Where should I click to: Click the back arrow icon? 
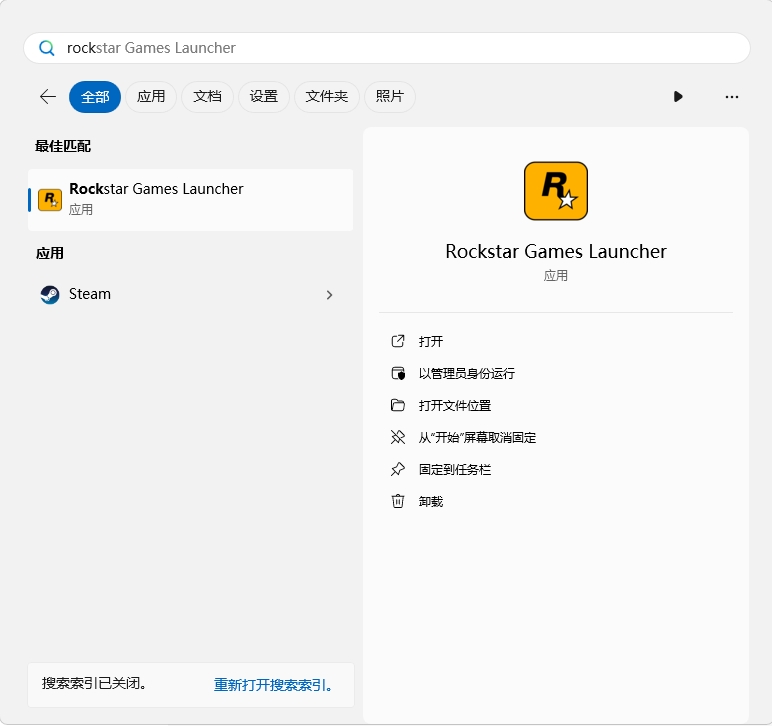(x=47, y=97)
